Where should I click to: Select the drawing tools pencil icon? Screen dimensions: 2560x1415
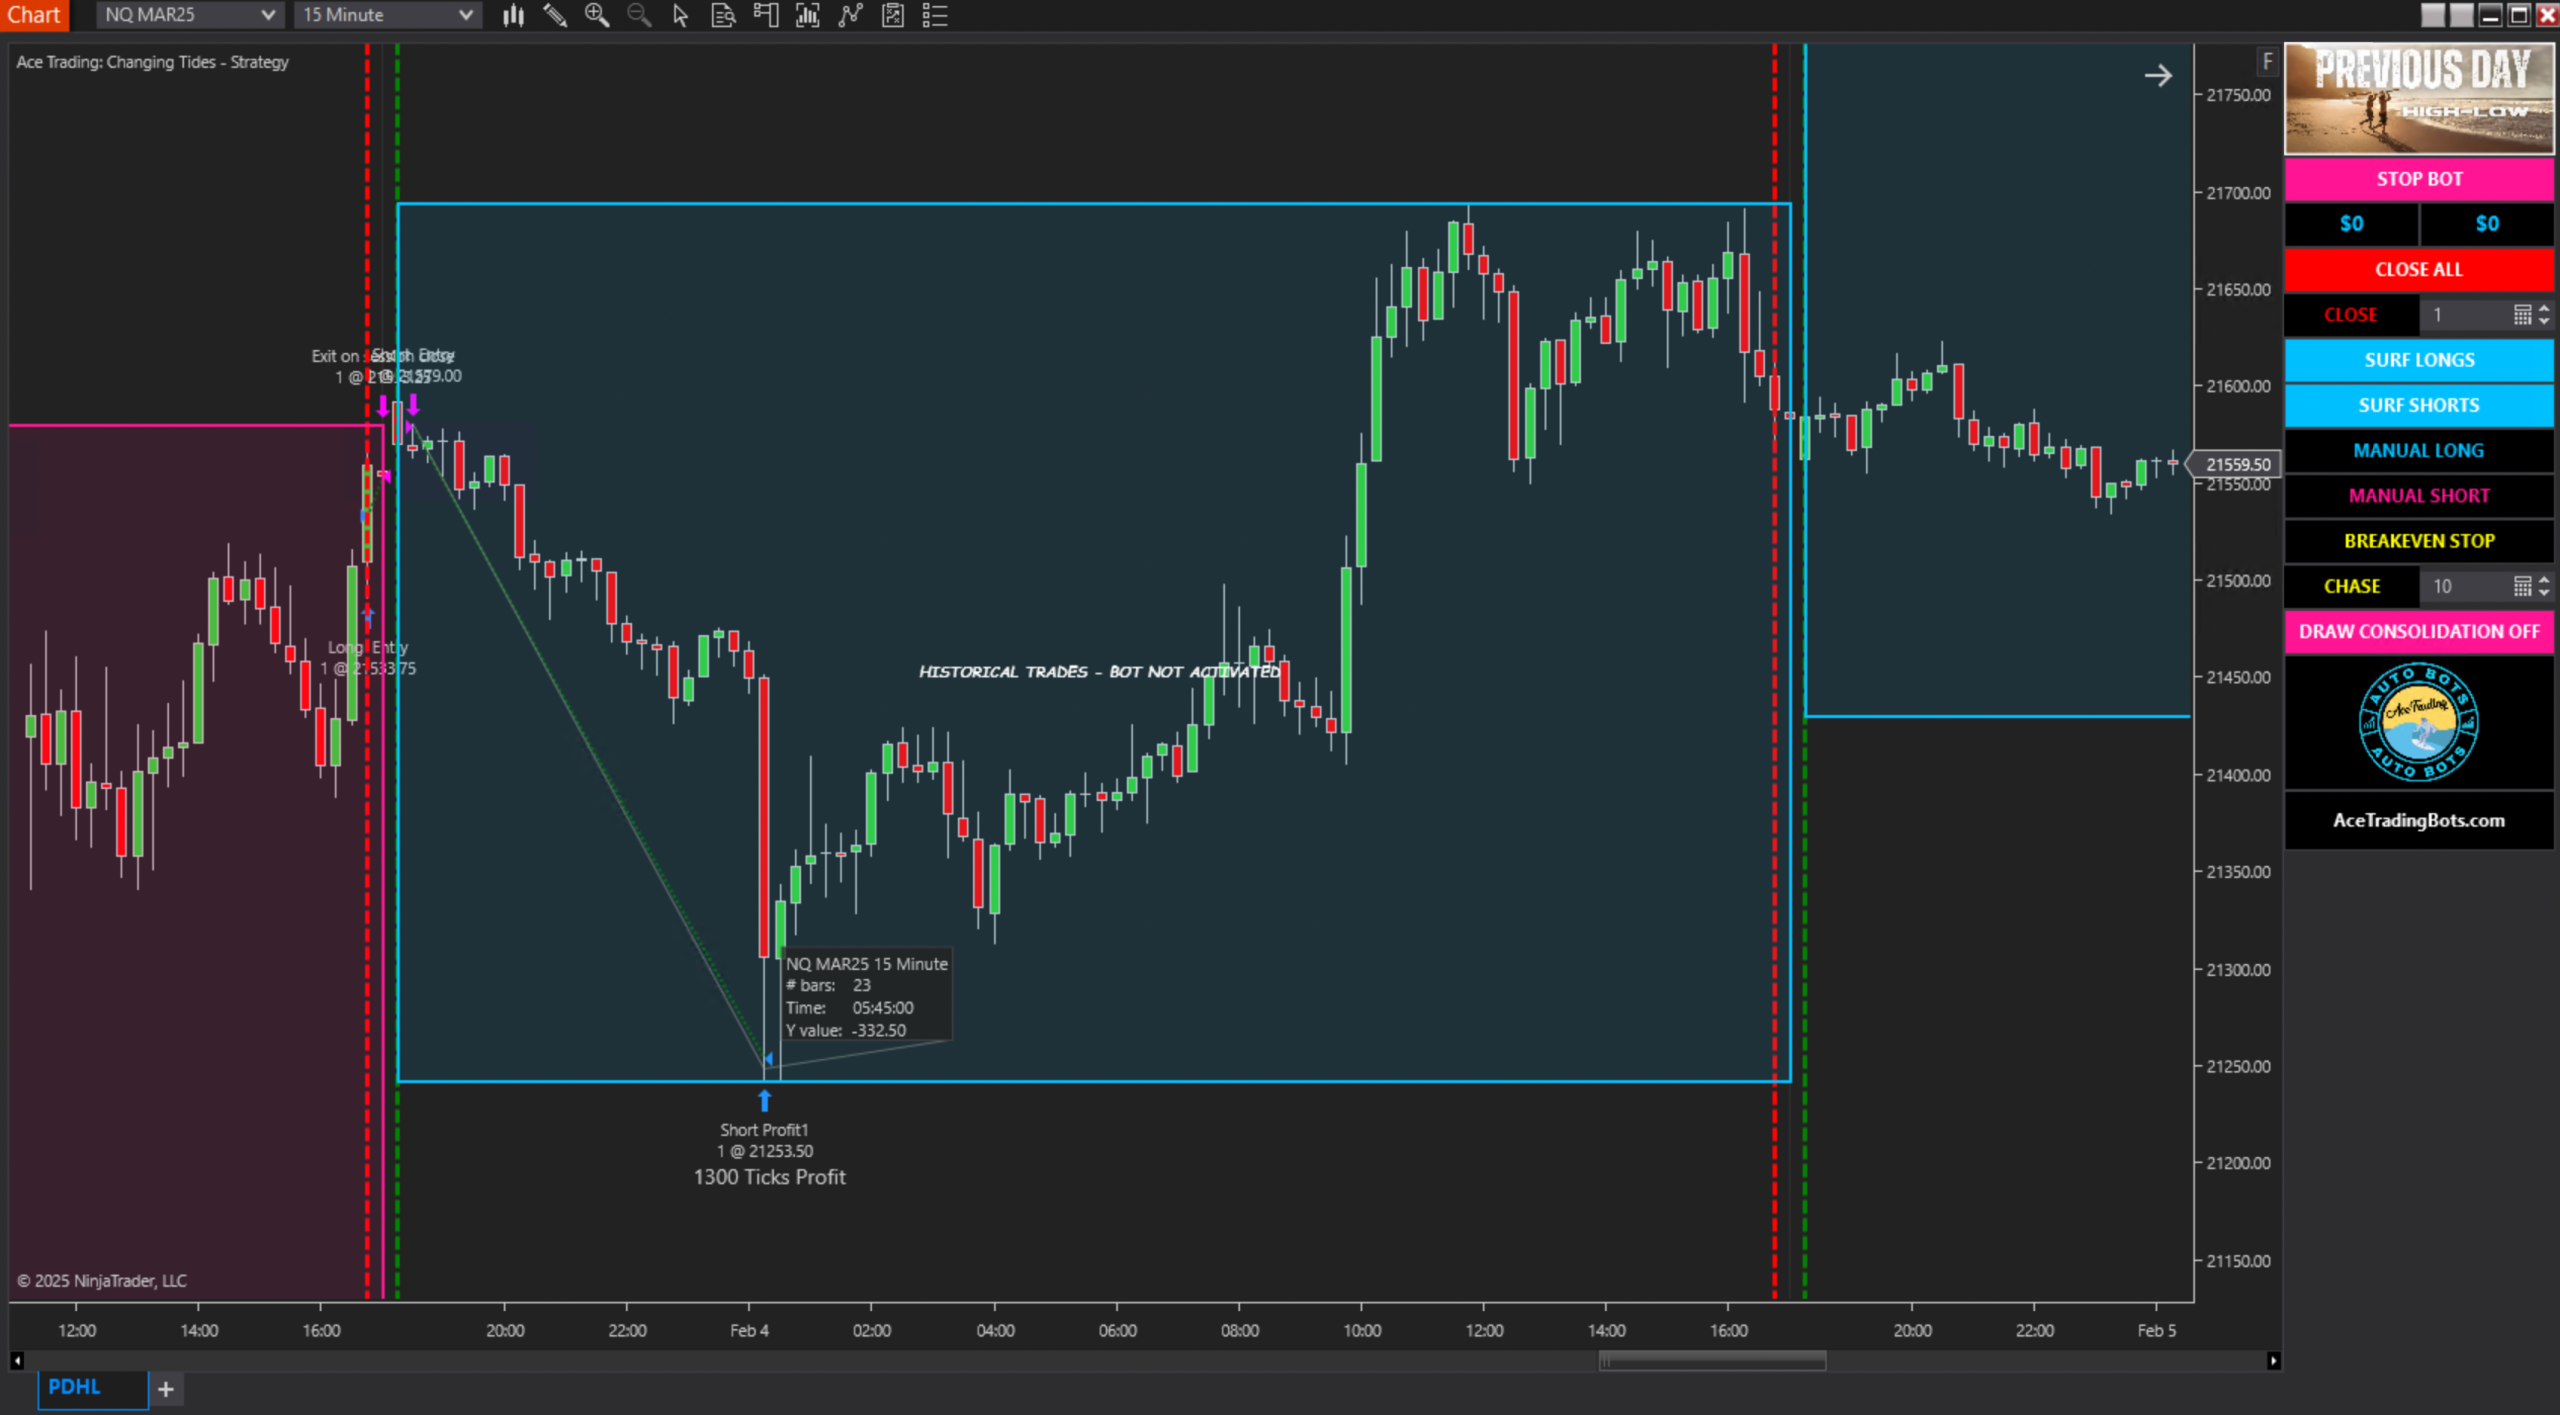pyautogui.click(x=555, y=15)
